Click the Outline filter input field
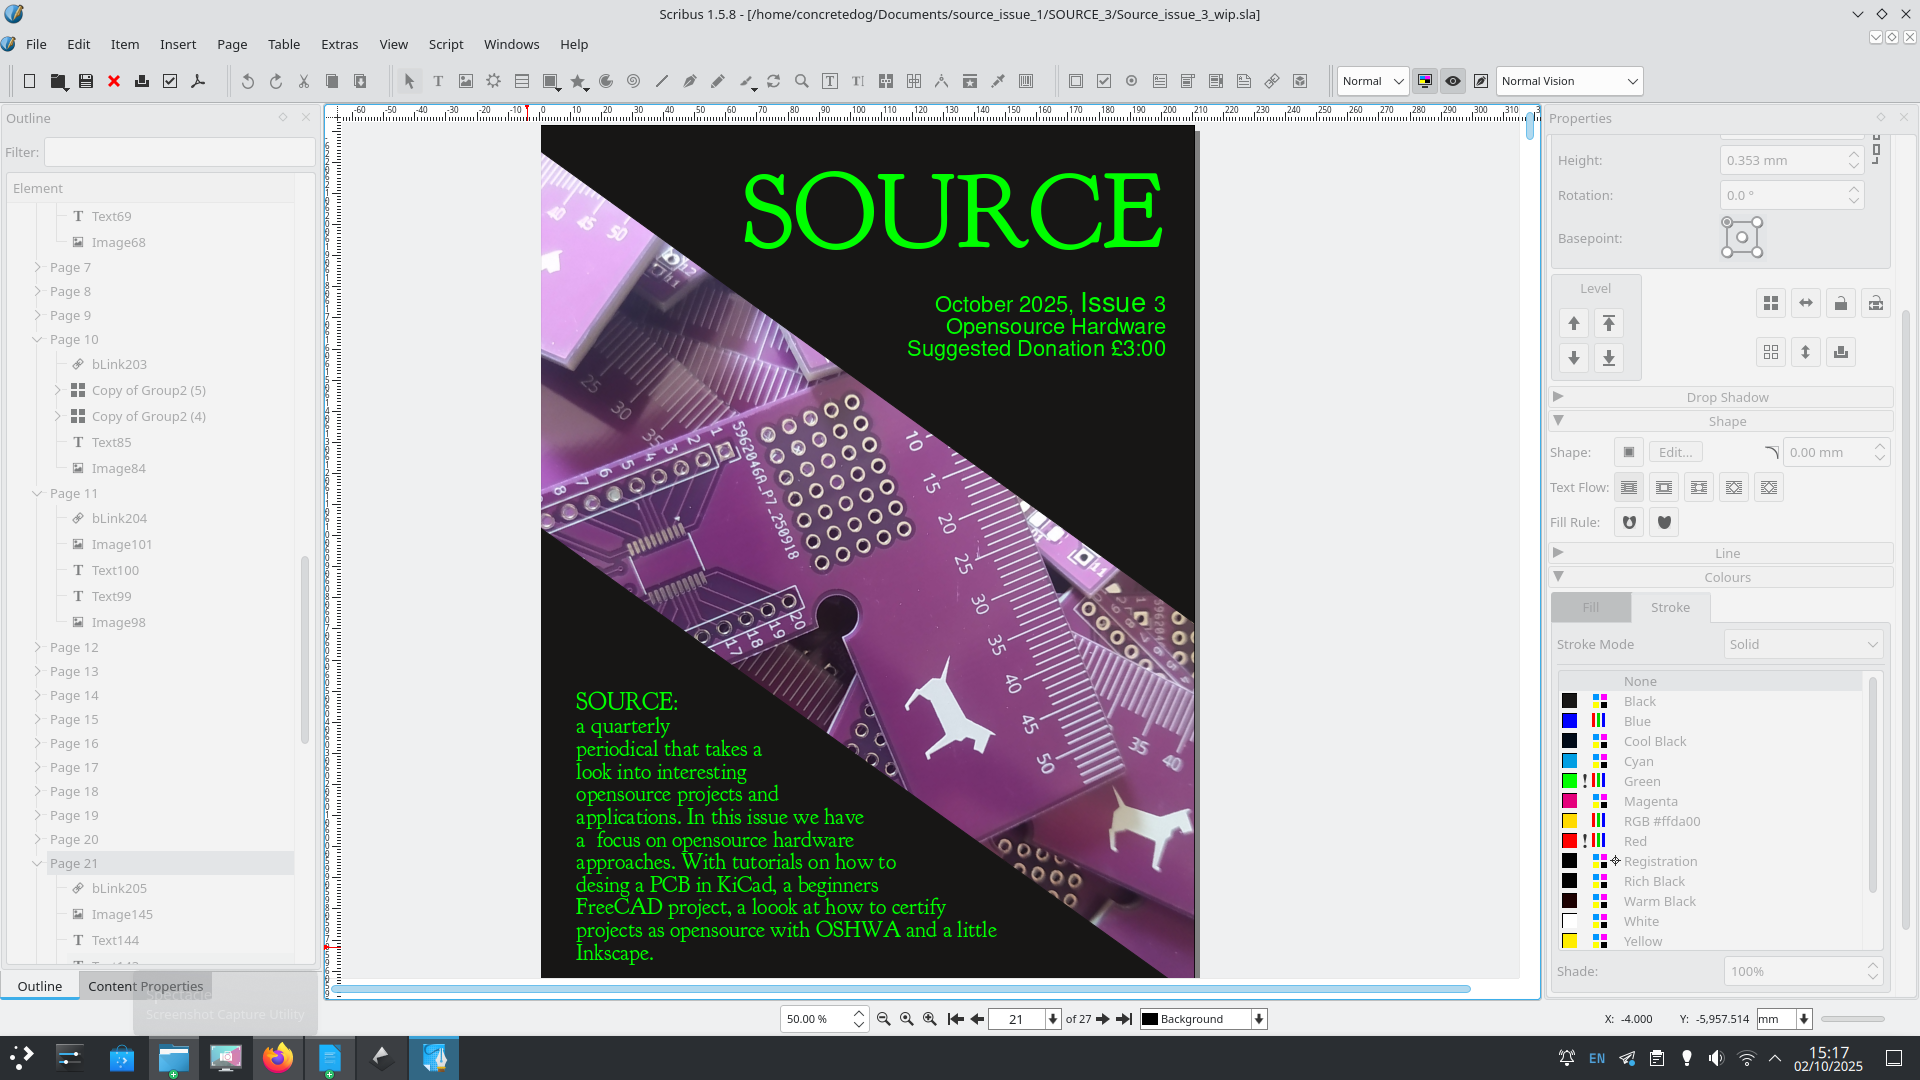1920x1080 pixels. (x=180, y=152)
